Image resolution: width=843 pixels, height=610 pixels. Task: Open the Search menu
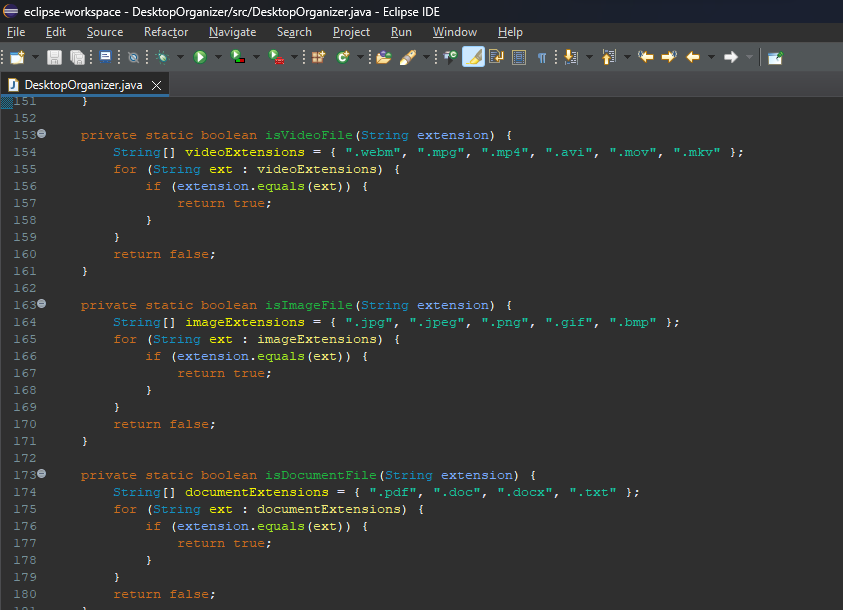point(294,32)
